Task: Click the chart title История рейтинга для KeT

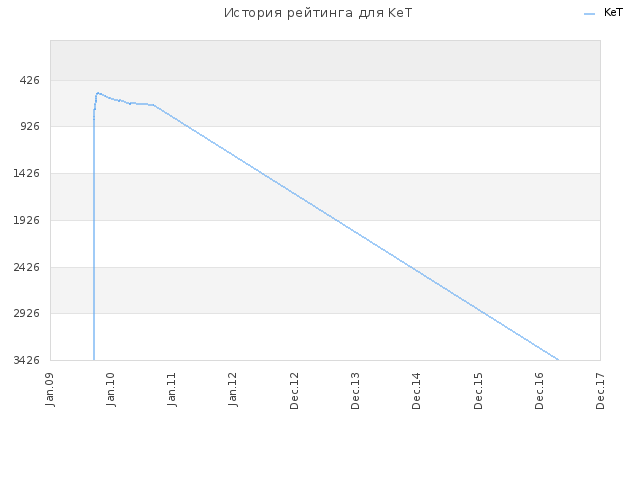Action: pyautogui.click(x=318, y=13)
